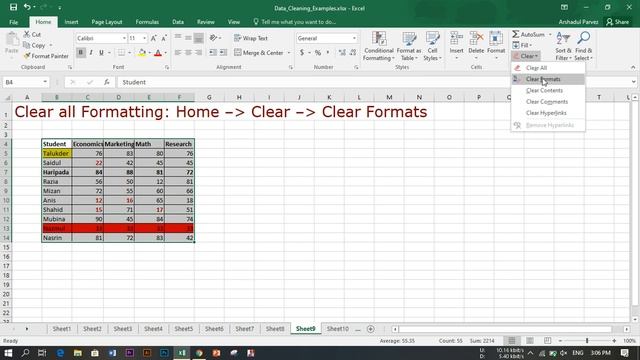Click the Save icon in quick access toolbar
The height and width of the screenshot is (360, 640).
(x=13, y=7)
